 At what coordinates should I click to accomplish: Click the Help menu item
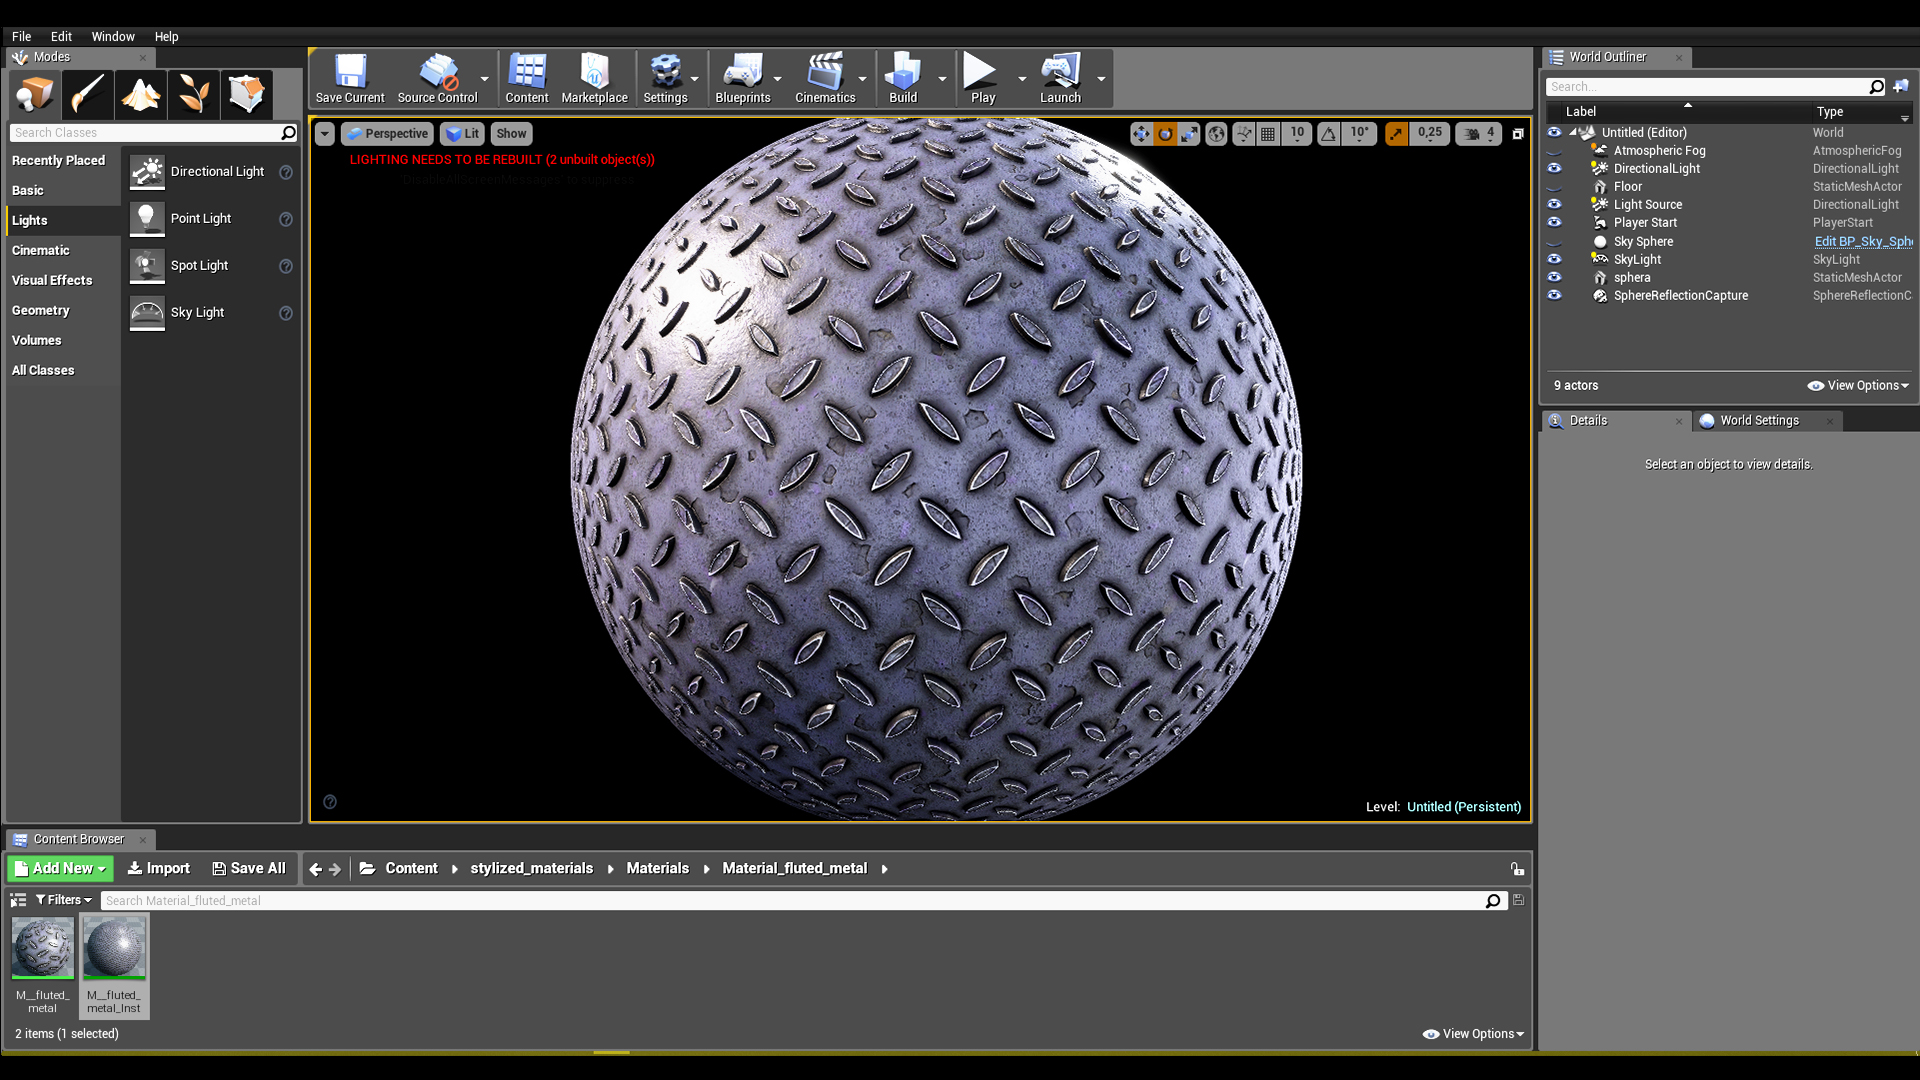(165, 36)
